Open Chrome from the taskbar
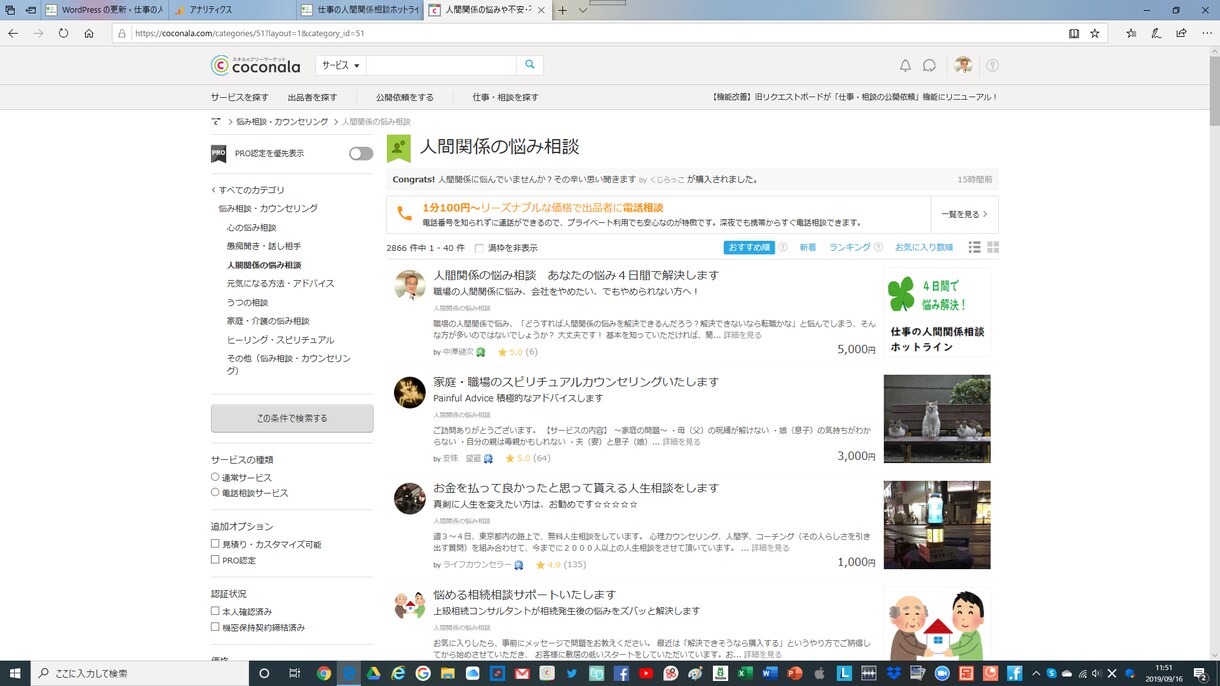Image resolution: width=1220 pixels, height=686 pixels. 324,674
